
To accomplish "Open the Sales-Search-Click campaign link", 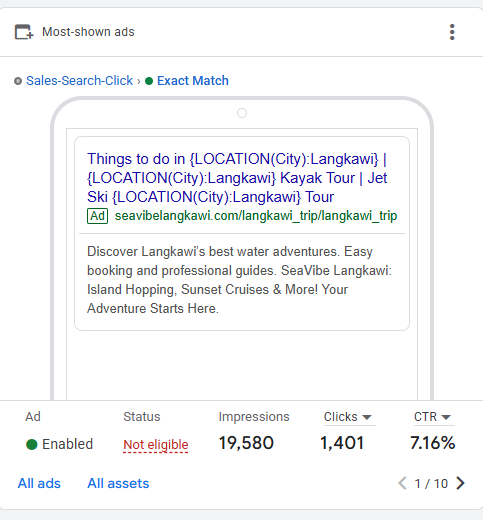I will (x=79, y=81).
